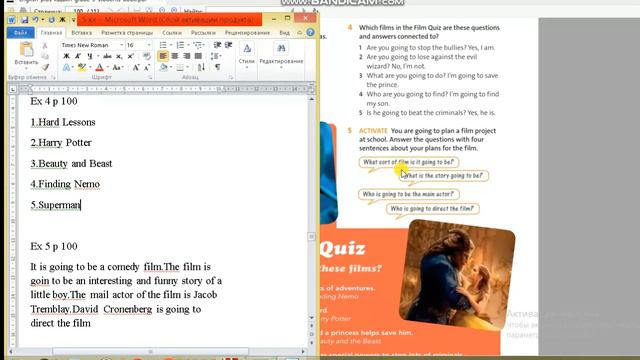The height and width of the screenshot is (360, 640).
Task: Toggle superscript formatting
Action: (x=131, y=56)
